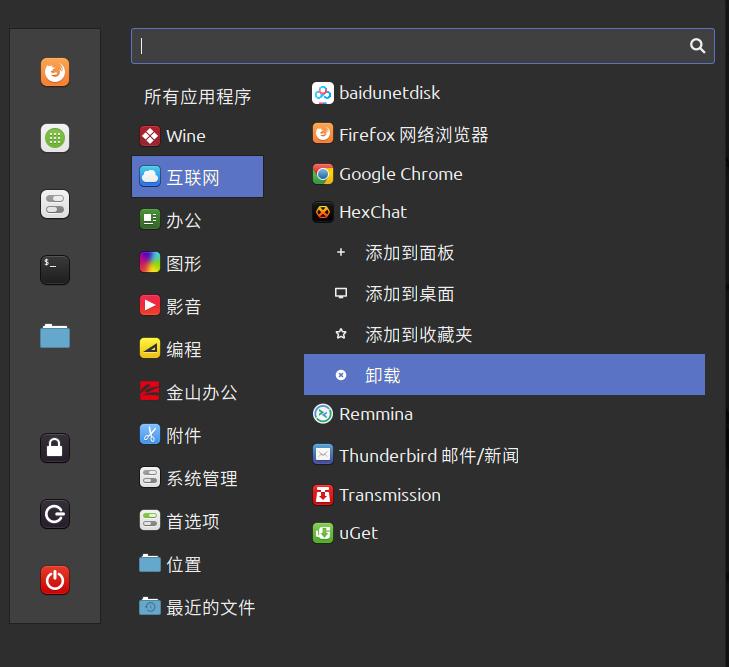The height and width of the screenshot is (667, 729).
Task: Click the 附件 scissors icon
Action: pos(150,435)
